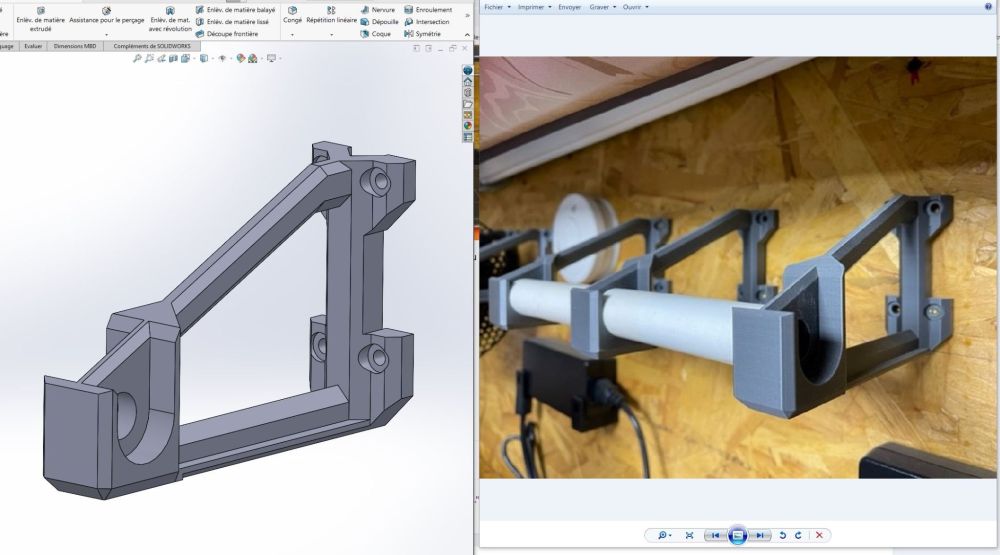Go to the next photo
This screenshot has width=1000, height=555.
point(760,535)
